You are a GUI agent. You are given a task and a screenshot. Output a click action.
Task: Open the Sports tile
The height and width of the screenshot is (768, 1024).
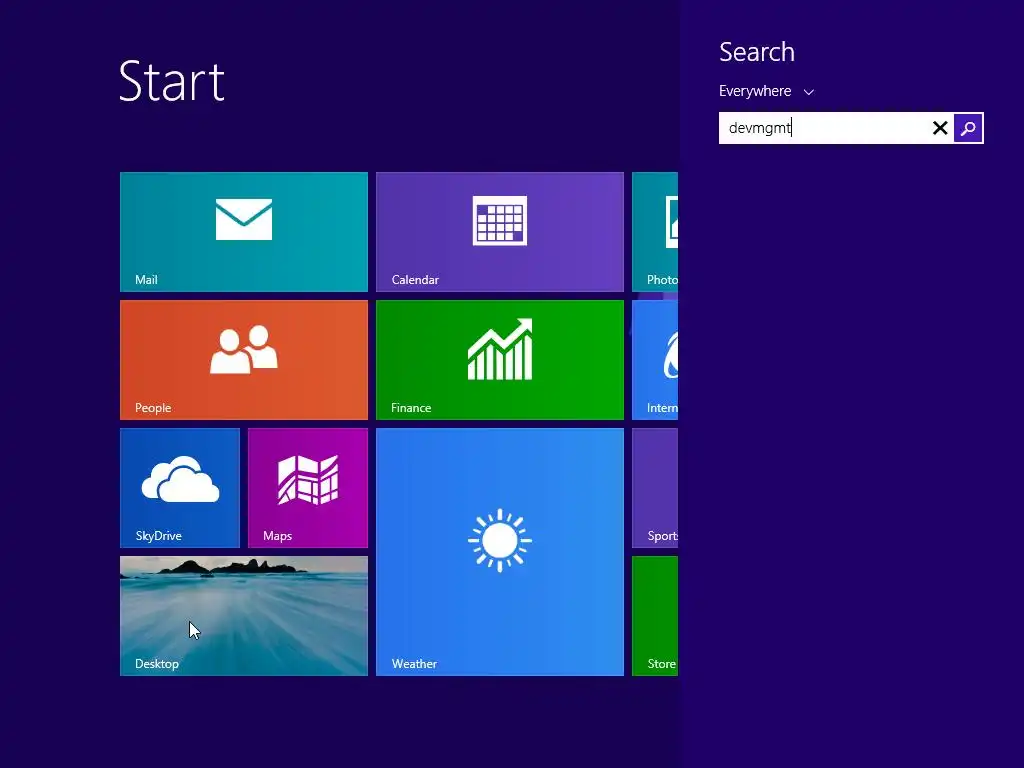[x=655, y=488]
